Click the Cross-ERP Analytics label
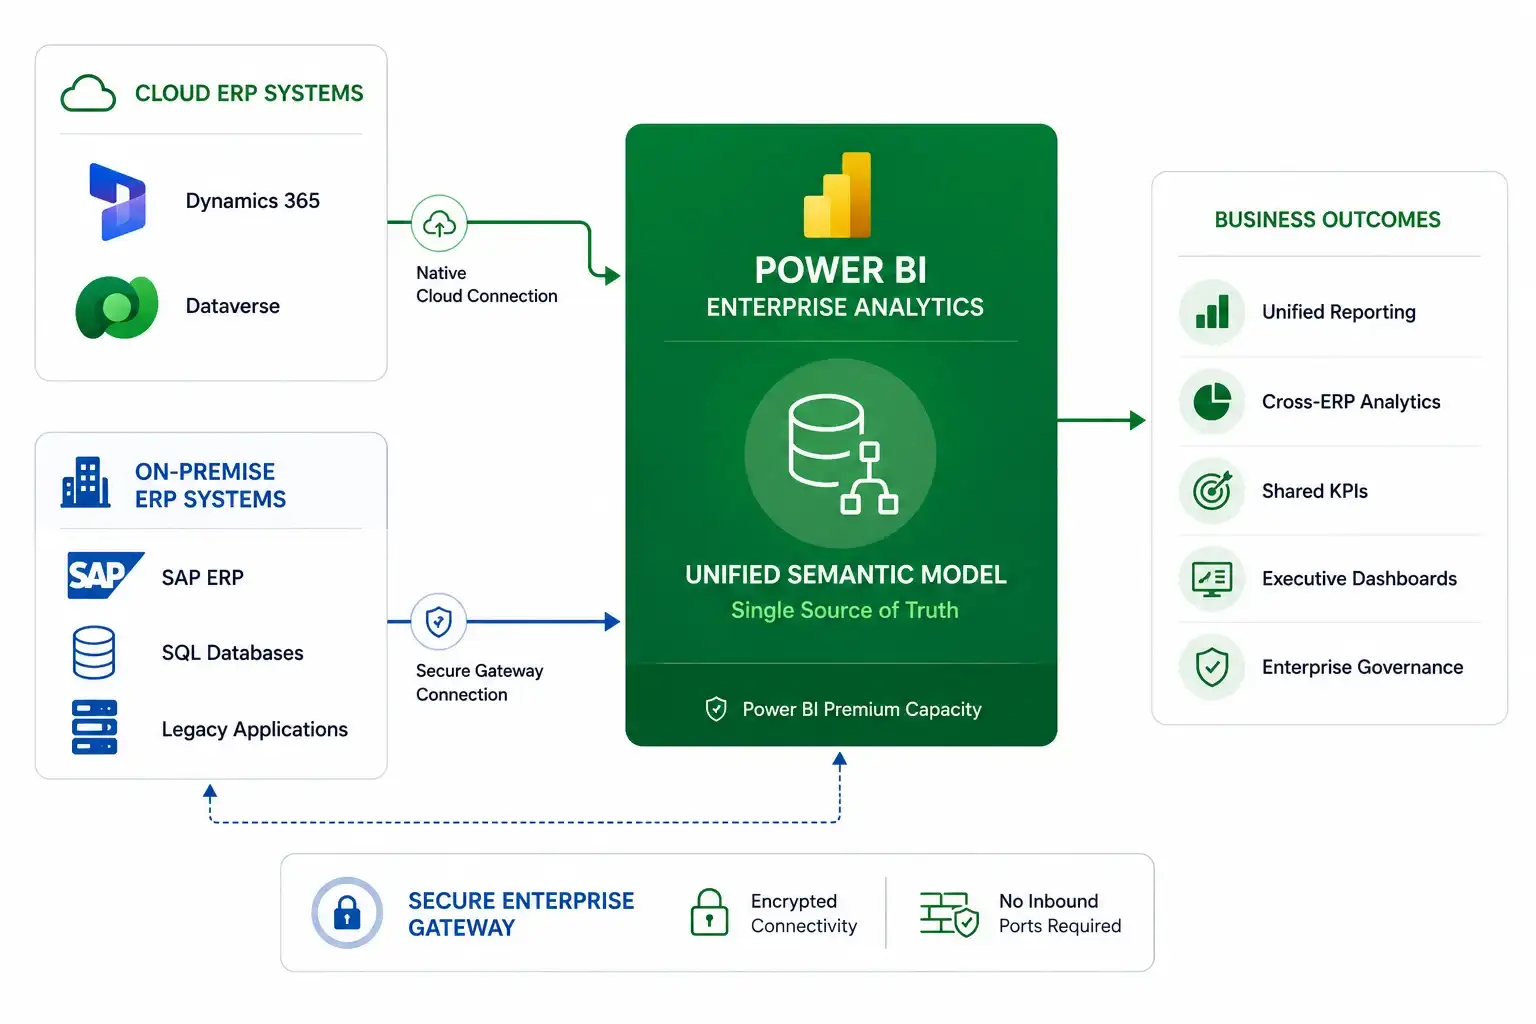This screenshot has height=1024, width=1536. click(1351, 402)
